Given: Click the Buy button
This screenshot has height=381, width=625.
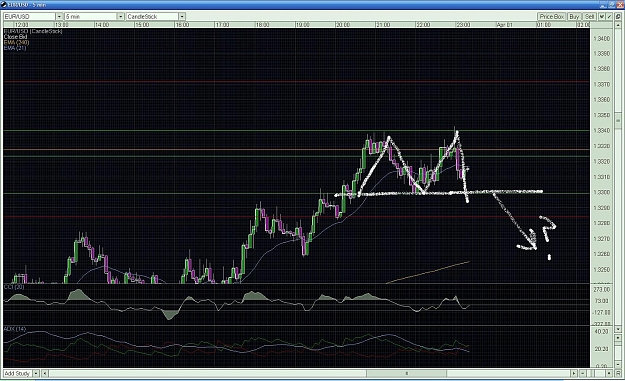Looking at the screenshot, I should click(x=574, y=17).
